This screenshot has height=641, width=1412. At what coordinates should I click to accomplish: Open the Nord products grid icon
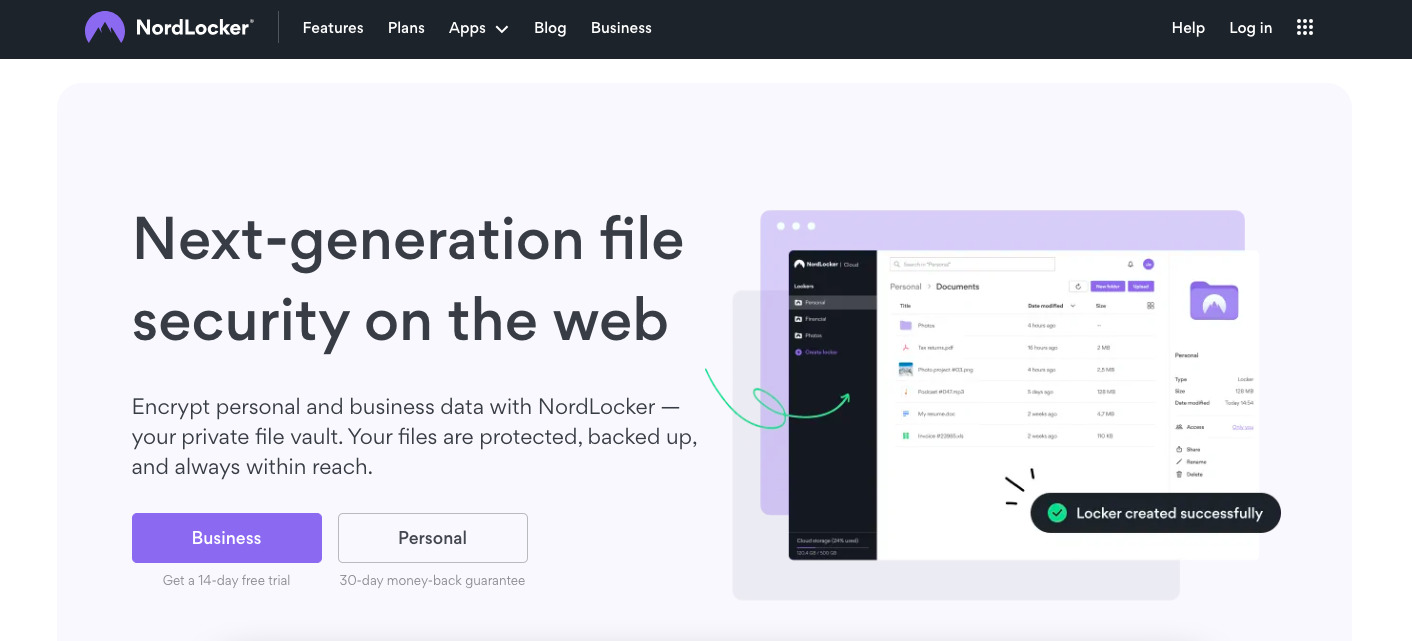(1305, 28)
